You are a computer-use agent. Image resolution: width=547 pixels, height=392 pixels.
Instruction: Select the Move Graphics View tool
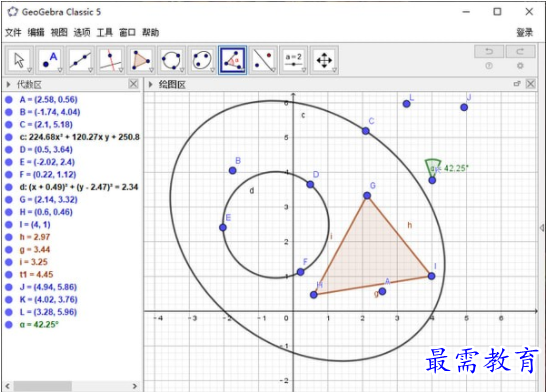click(x=324, y=60)
